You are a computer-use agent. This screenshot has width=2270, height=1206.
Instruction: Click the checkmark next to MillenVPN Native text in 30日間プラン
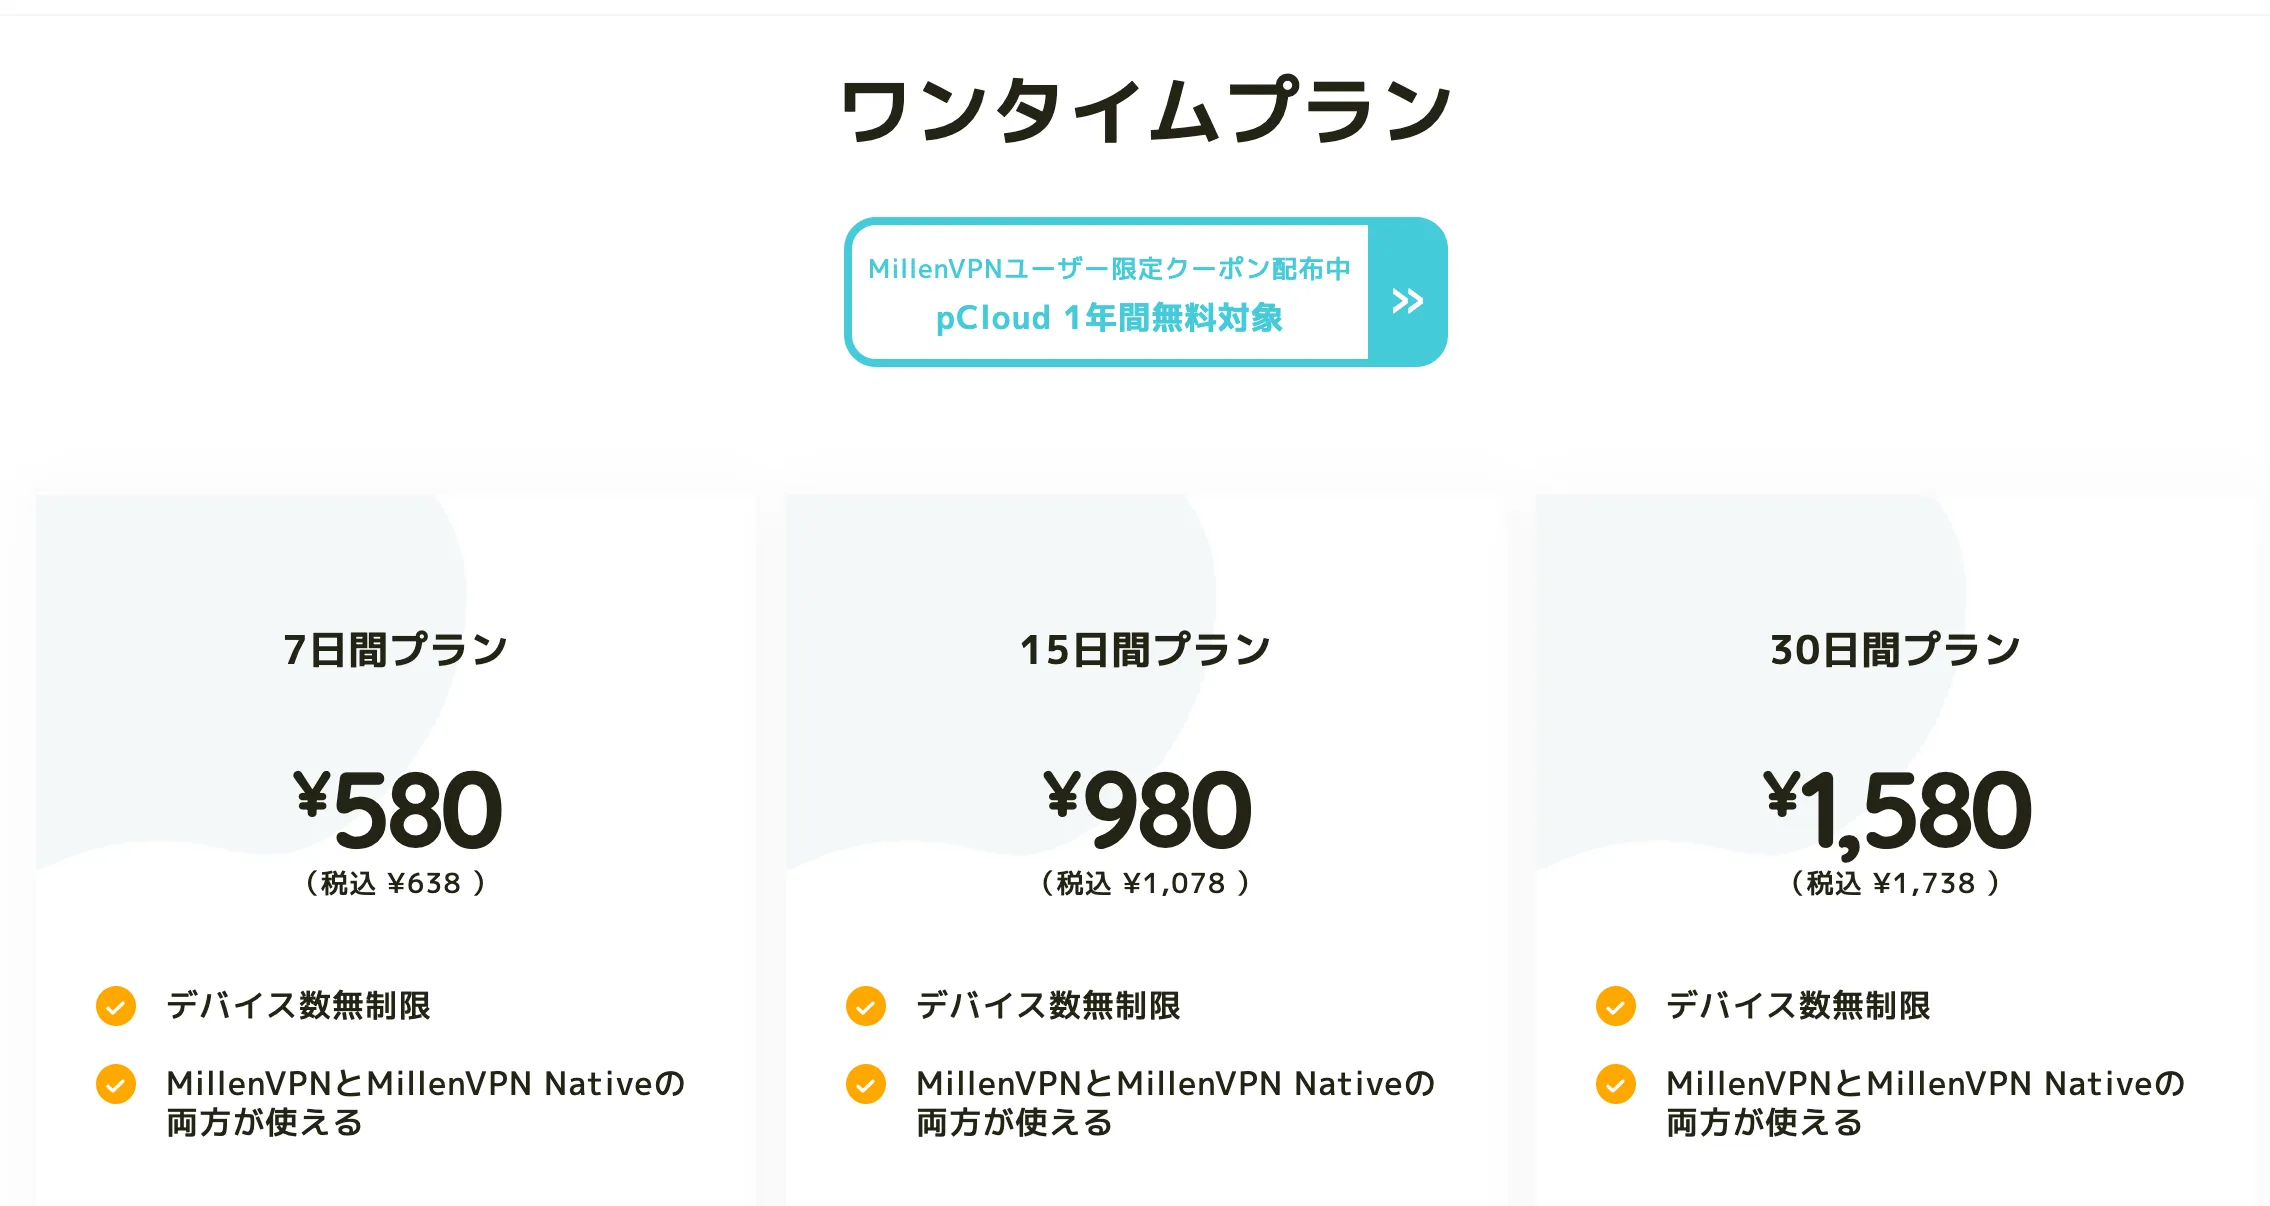1614,1084
